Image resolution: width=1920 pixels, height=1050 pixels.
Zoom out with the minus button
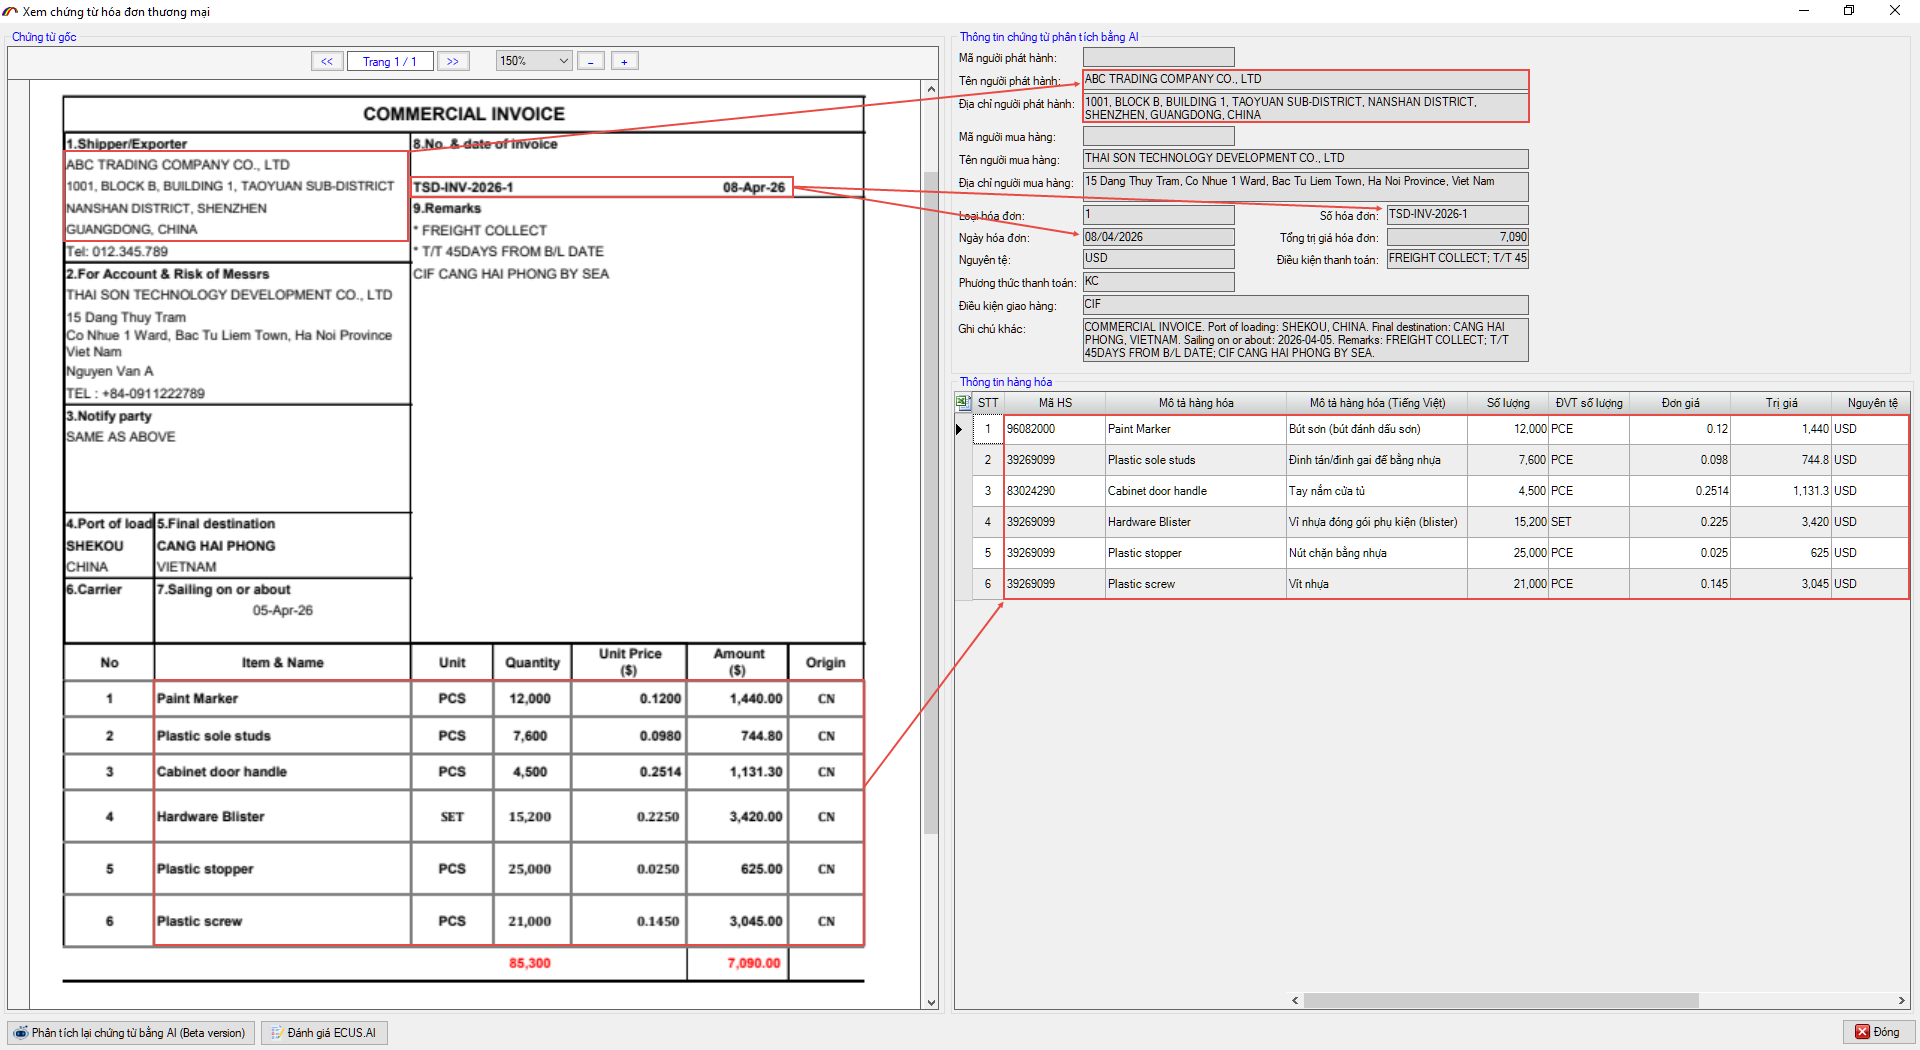tap(591, 61)
